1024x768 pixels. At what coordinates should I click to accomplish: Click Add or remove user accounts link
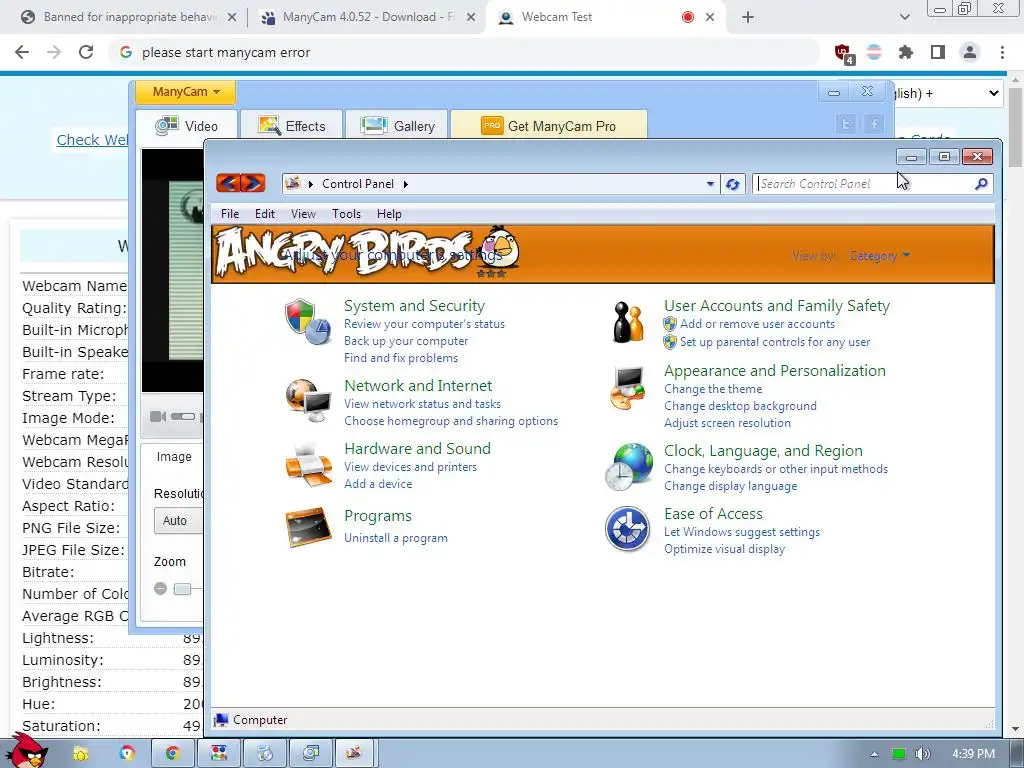point(757,324)
